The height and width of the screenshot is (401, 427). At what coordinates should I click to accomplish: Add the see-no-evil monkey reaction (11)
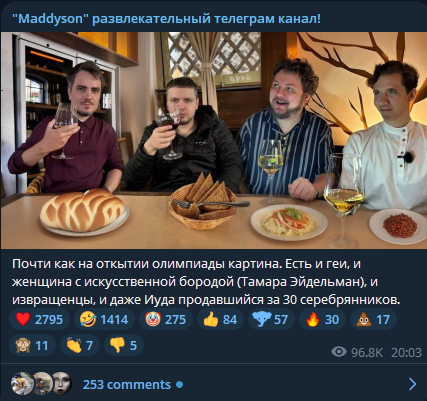click(32, 345)
